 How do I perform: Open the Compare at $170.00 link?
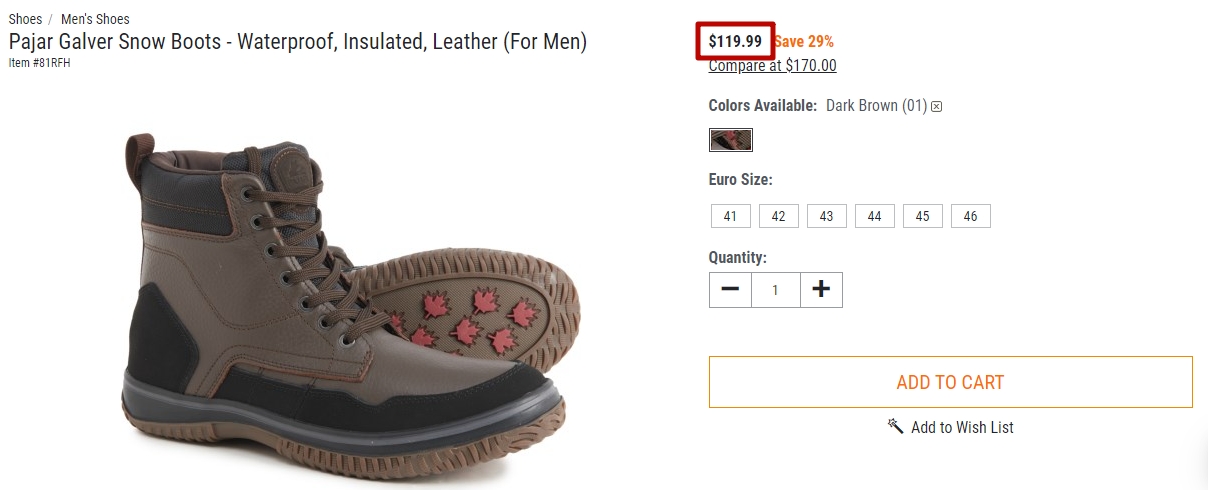[x=772, y=66]
